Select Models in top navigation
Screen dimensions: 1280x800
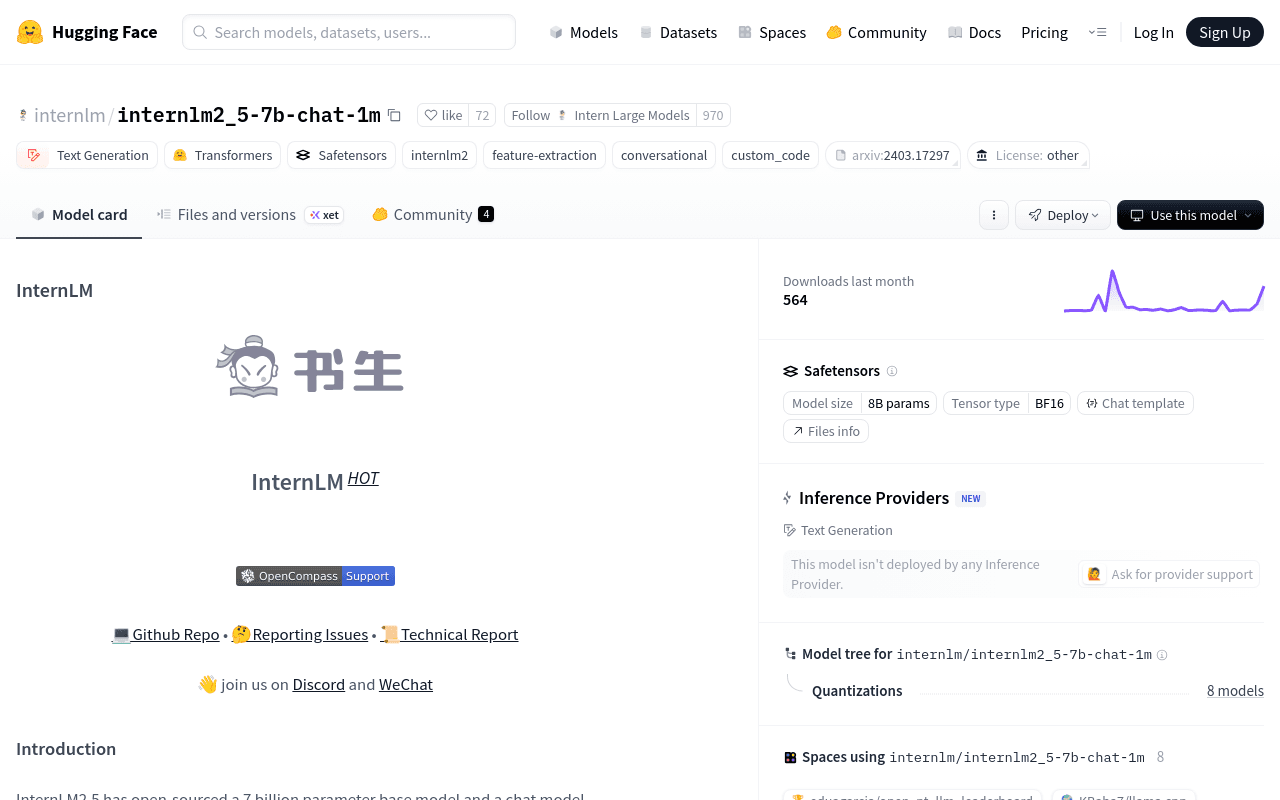tap(584, 32)
